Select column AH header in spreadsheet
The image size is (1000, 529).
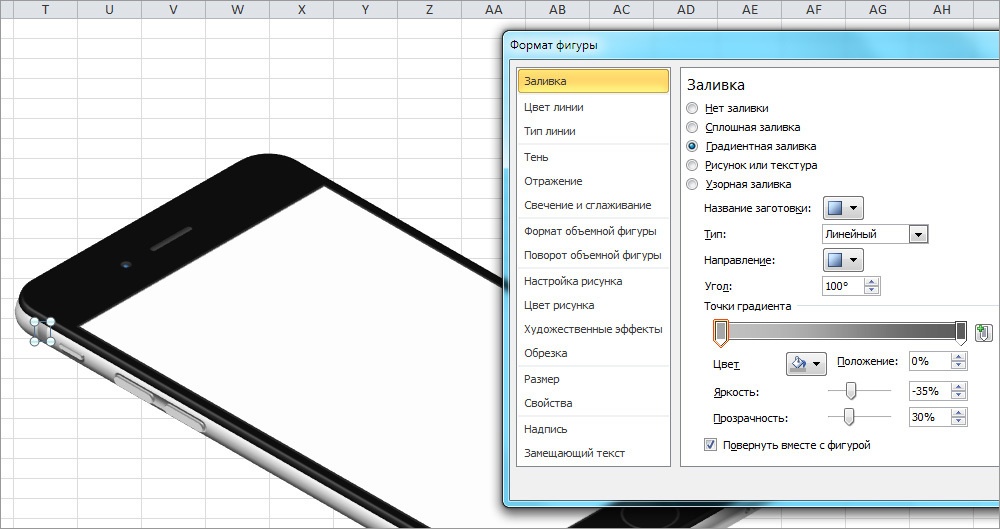pyautogui.click(x=942, y=10)
